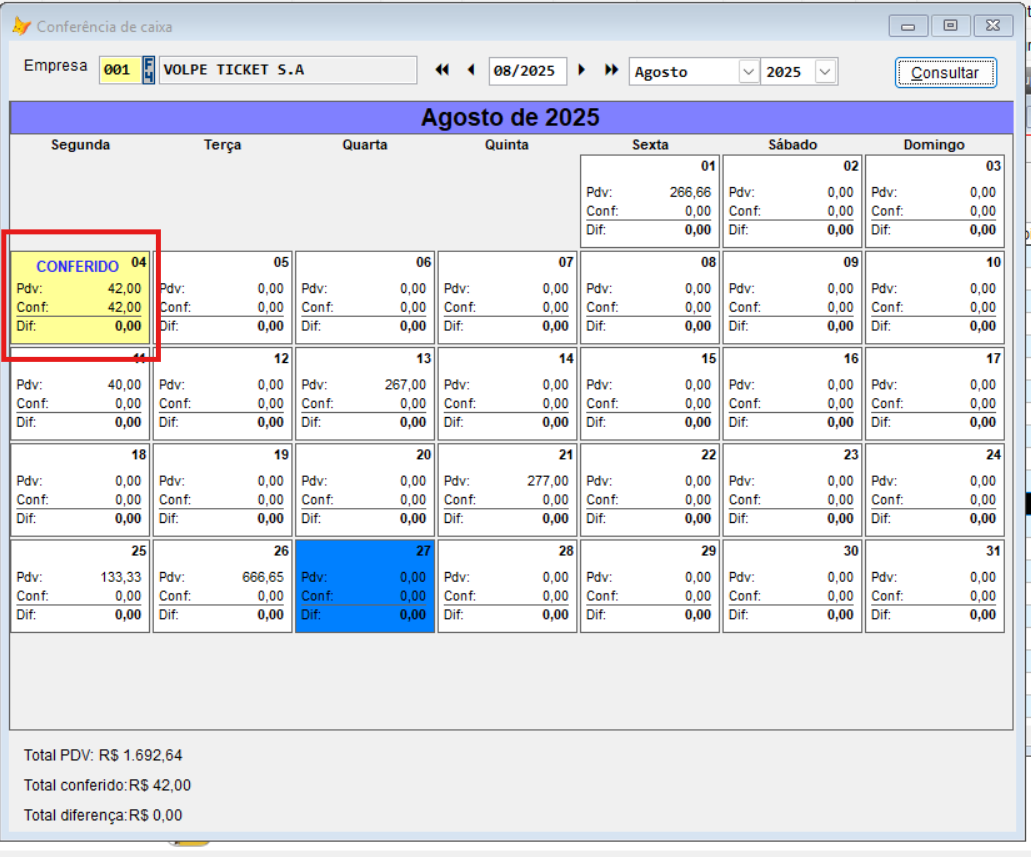This screenshot has height=857, width=1031.
Task: Click day 13 cell showing 267,00
Action: [x=365, y=393]
